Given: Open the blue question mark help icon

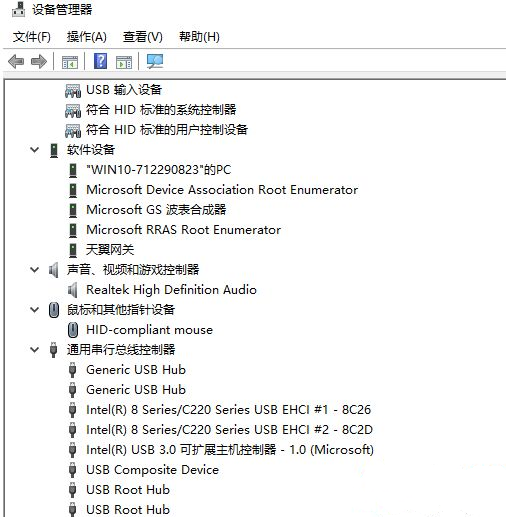Looking at the screenshot, I should [x=100, y=61].
